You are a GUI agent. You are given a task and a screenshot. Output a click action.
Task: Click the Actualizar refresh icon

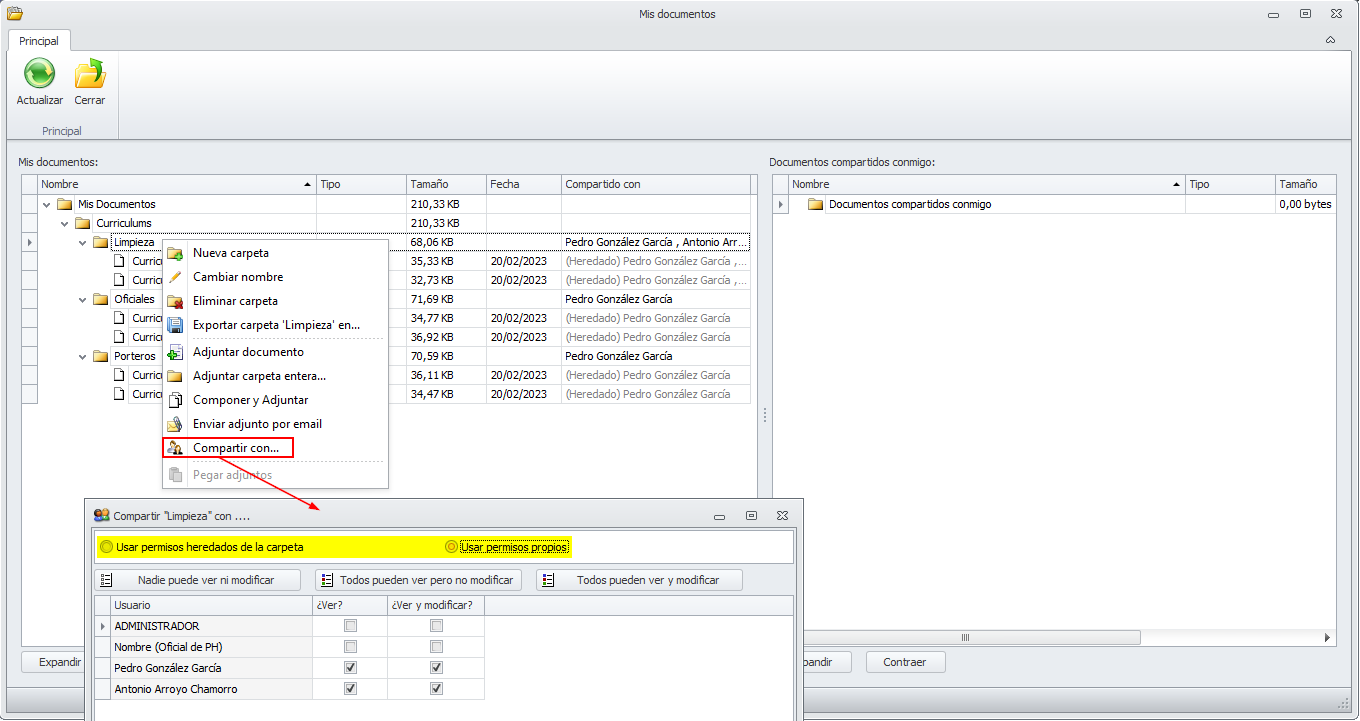pos(39,74)
